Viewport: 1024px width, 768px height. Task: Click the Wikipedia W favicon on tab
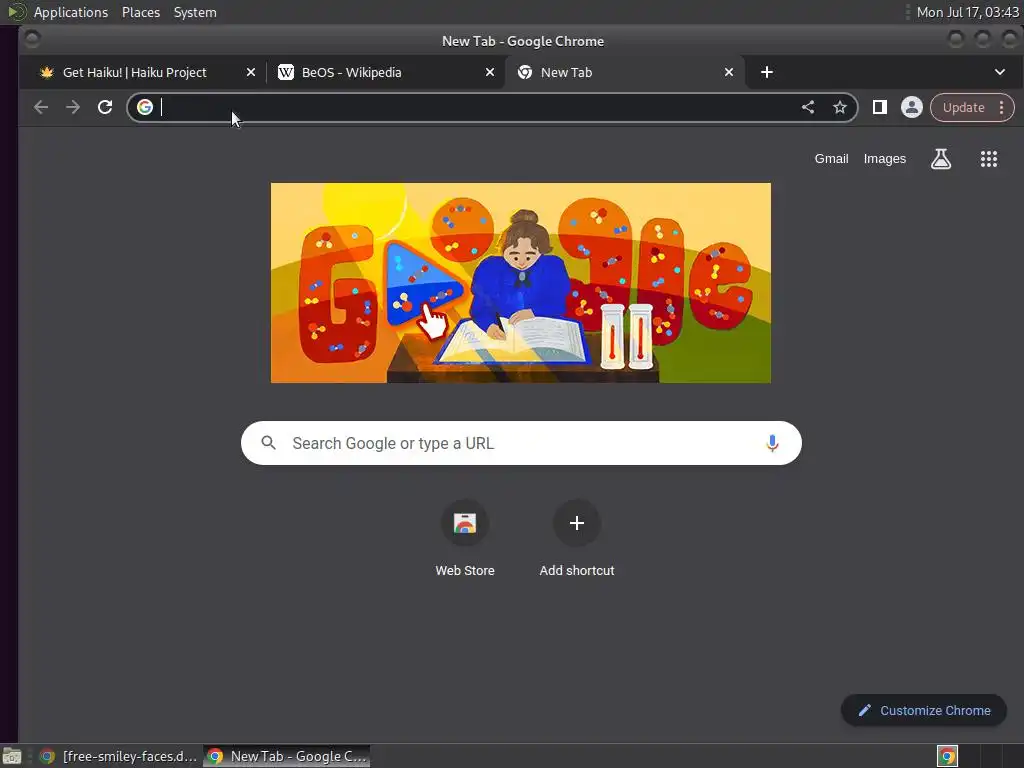point(286,72)
